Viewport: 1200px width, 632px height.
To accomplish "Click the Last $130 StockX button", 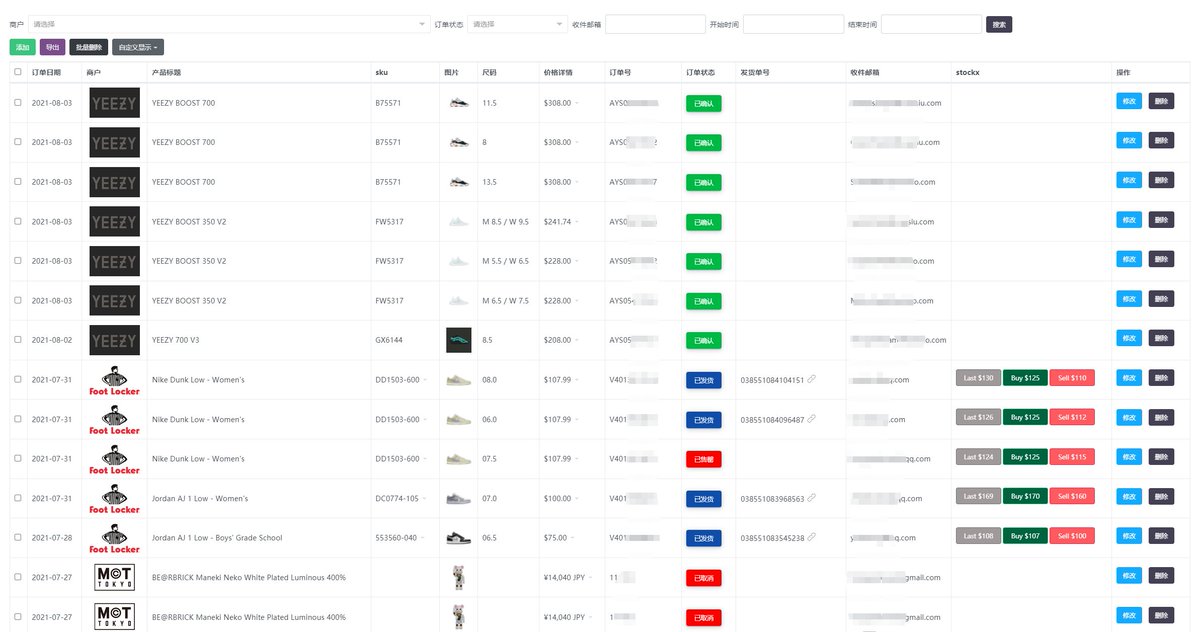I will pos(978,378).
